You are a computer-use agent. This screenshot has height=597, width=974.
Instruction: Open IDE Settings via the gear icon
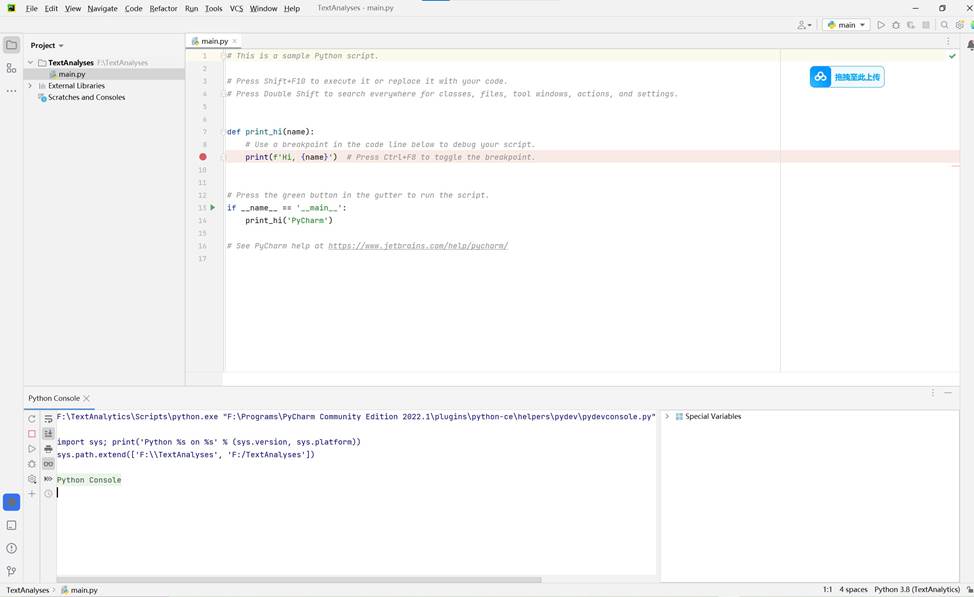[960, 24]
